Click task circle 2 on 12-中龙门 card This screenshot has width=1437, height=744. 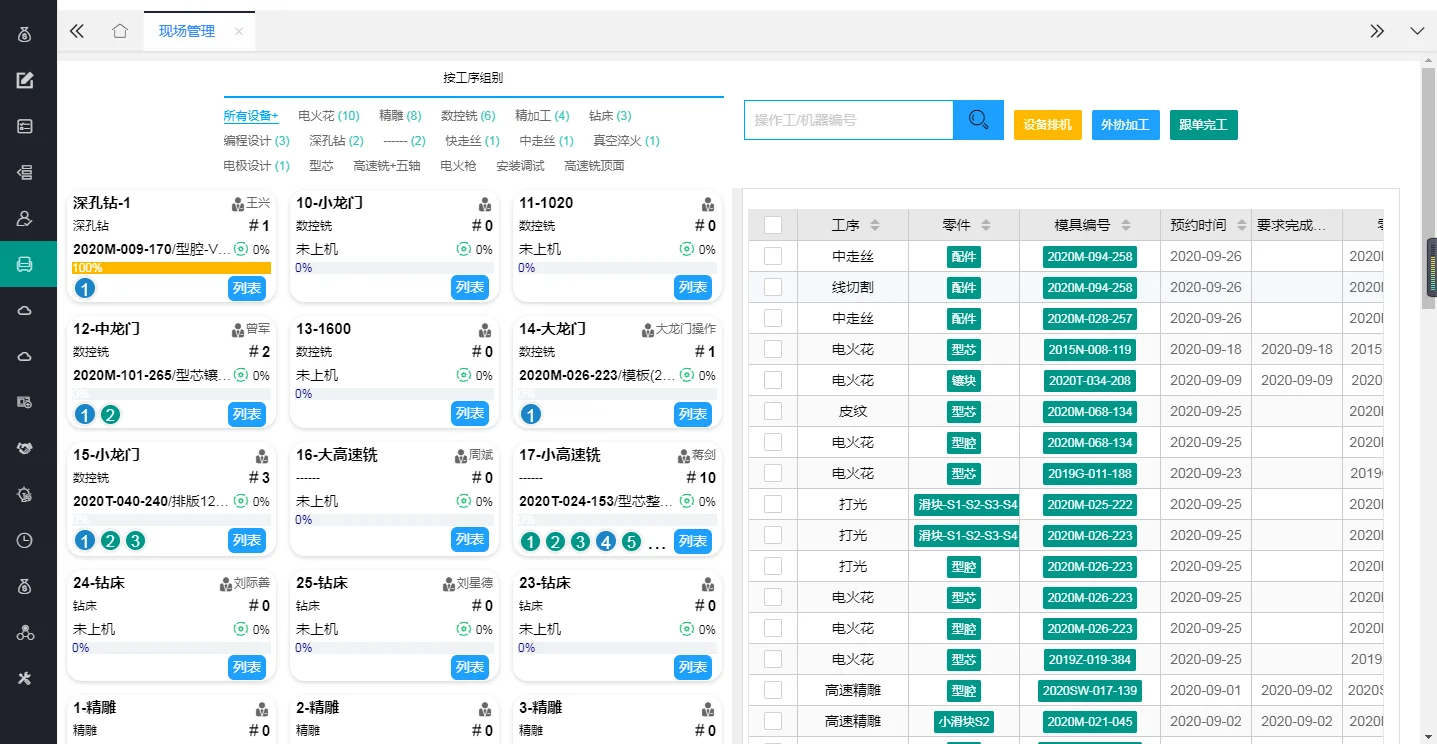point(110,415)
